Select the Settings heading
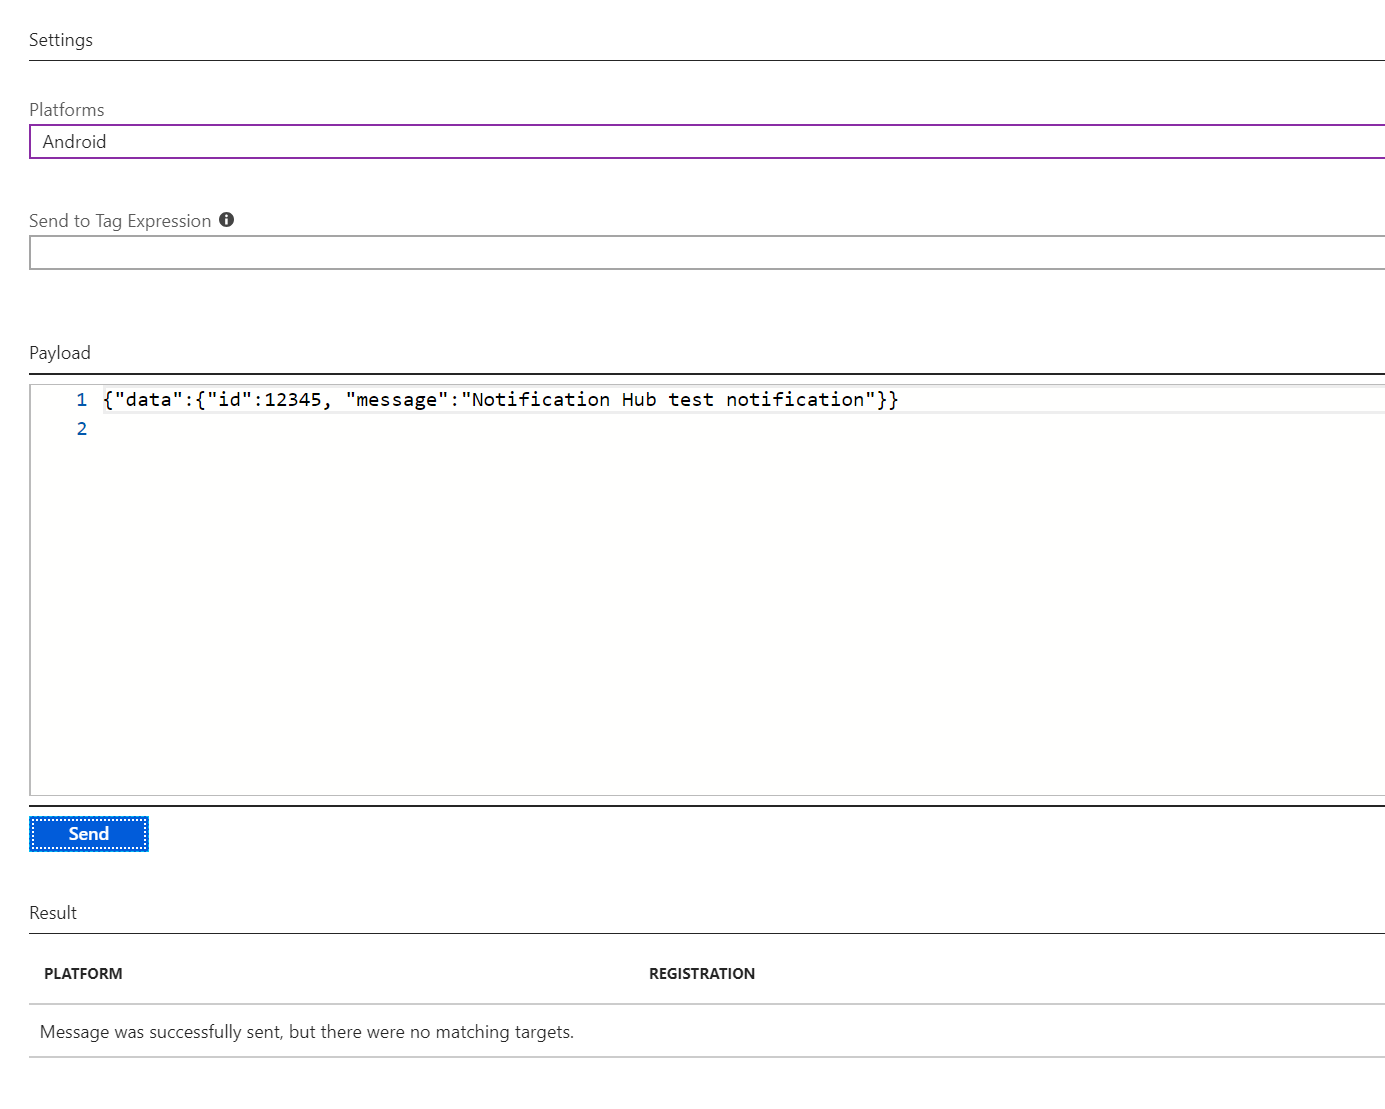Screen dimensions: 1385x1109 tap(61, 40)
